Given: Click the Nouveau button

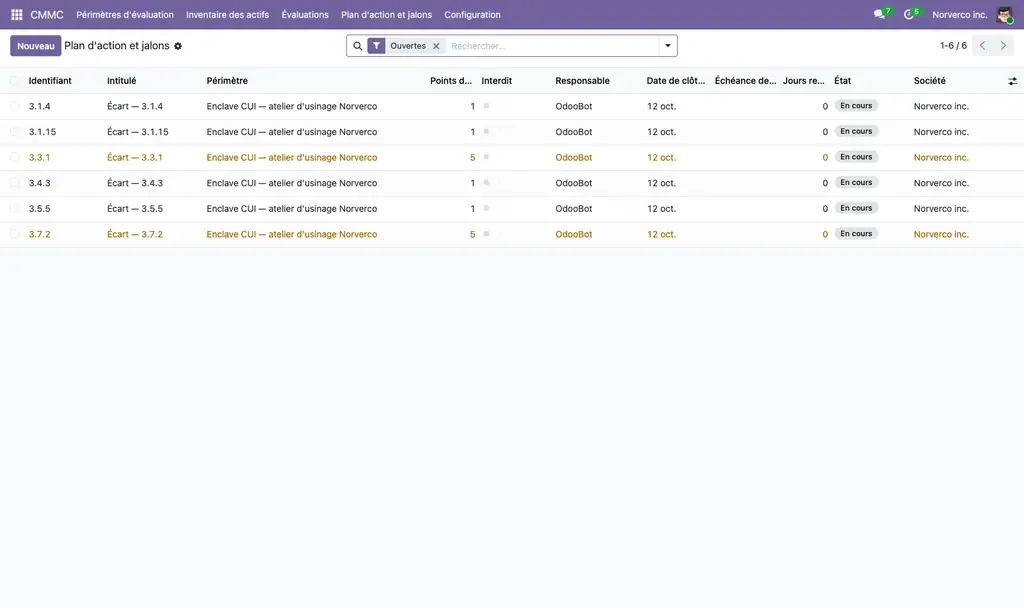Looking at the screenshot, I should 36,46.
